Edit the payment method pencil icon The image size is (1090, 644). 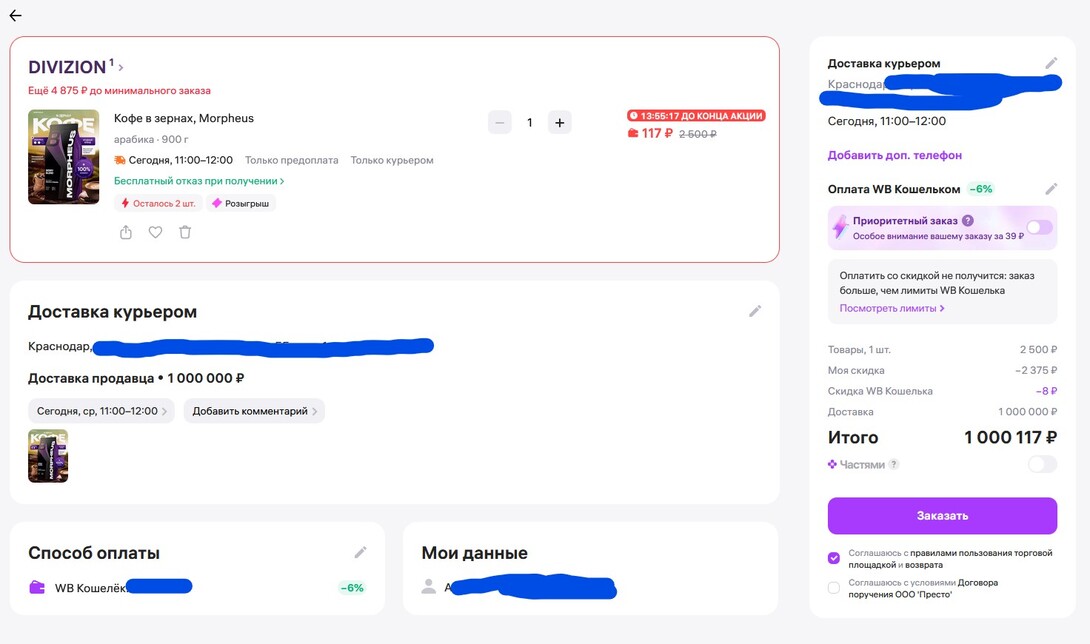click(361, 552)
